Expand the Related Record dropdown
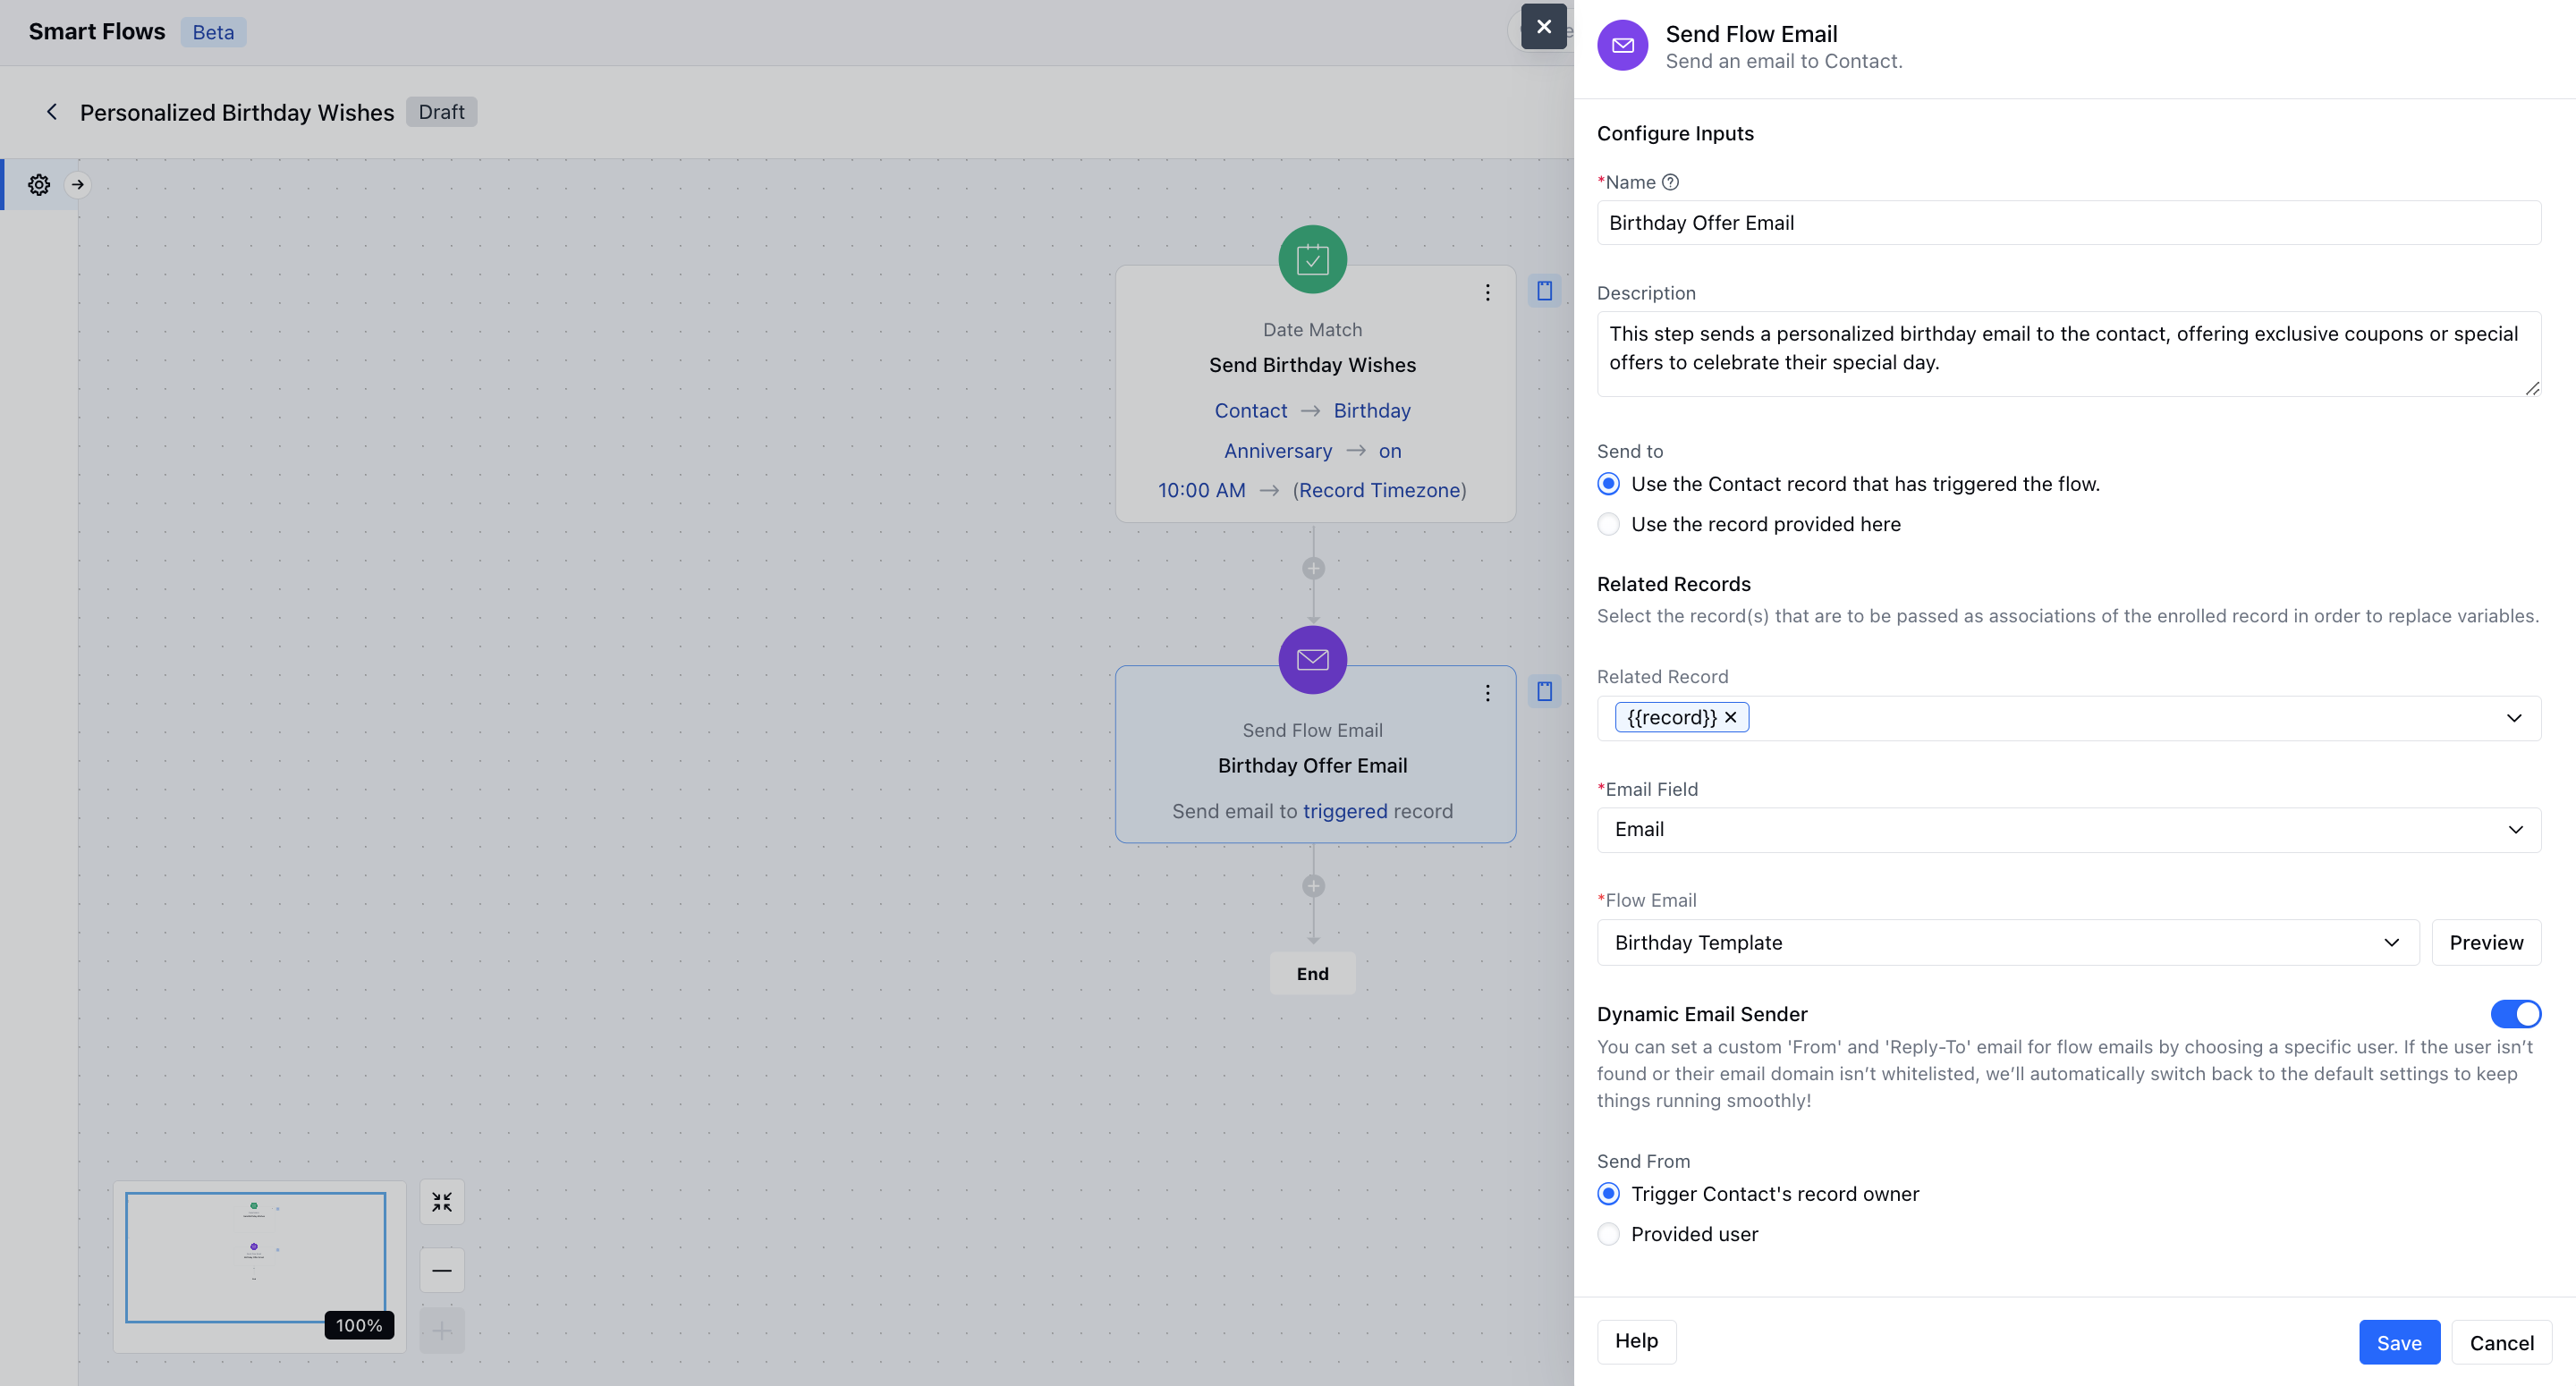The image size is (2576, 1386). 2513,718
